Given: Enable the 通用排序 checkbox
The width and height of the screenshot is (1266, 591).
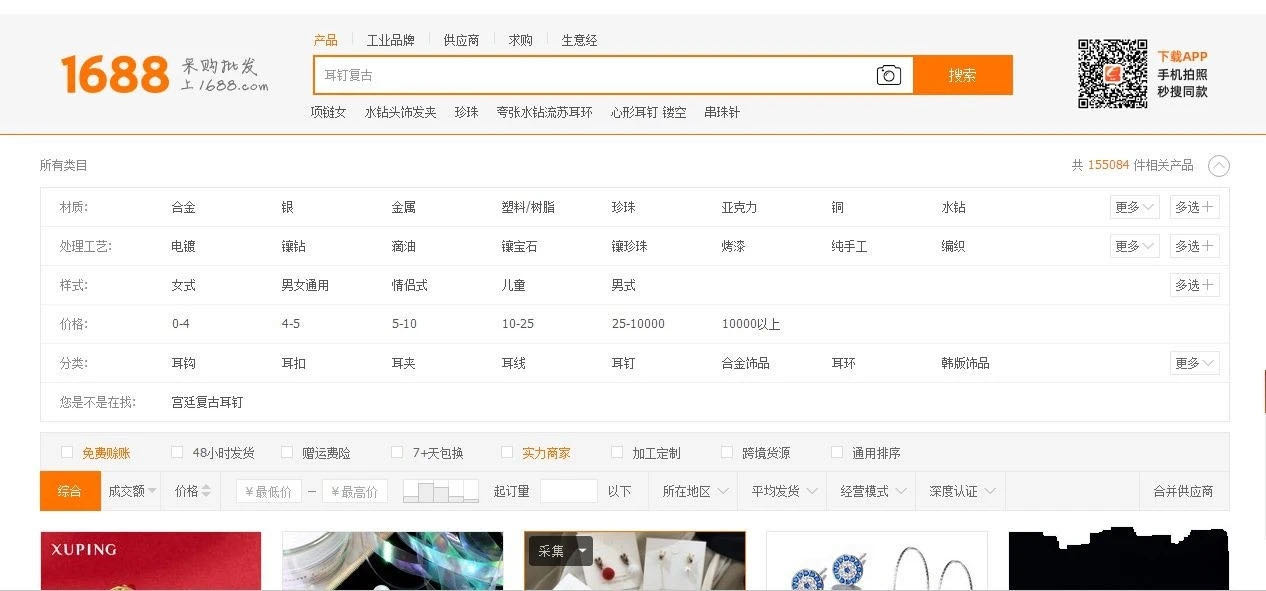Looking at the screenshot, I should point(837,453).
